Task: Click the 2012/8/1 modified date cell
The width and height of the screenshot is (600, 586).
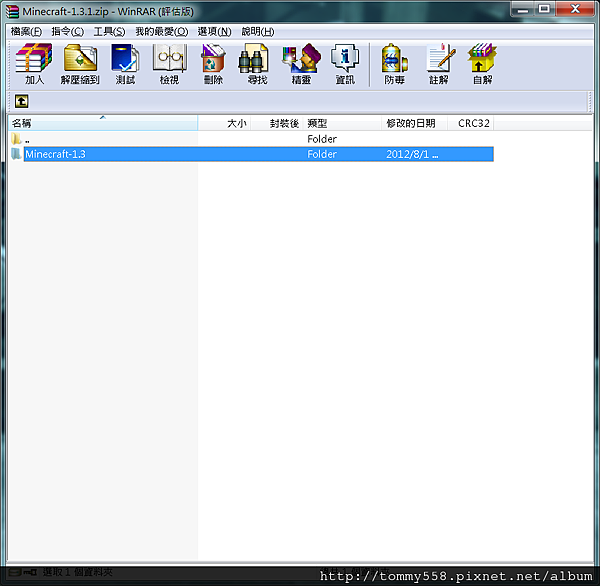Action: pyautogui.click(x=412, y=154)
